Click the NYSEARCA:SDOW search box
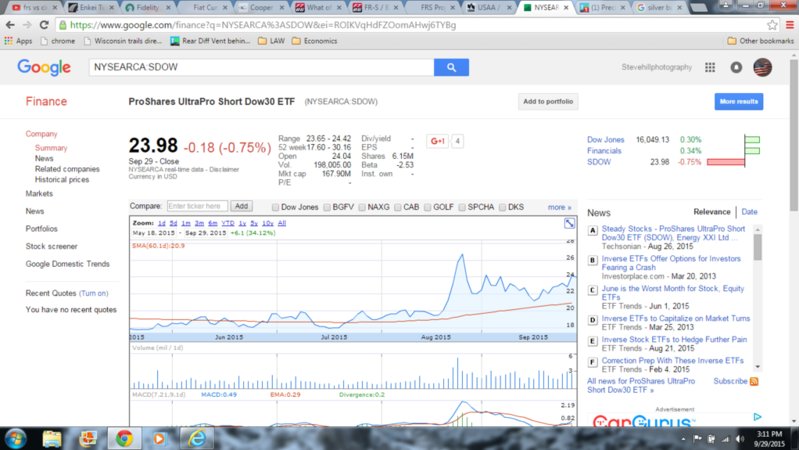The image size is (799, 450). (x=261, y=67)
